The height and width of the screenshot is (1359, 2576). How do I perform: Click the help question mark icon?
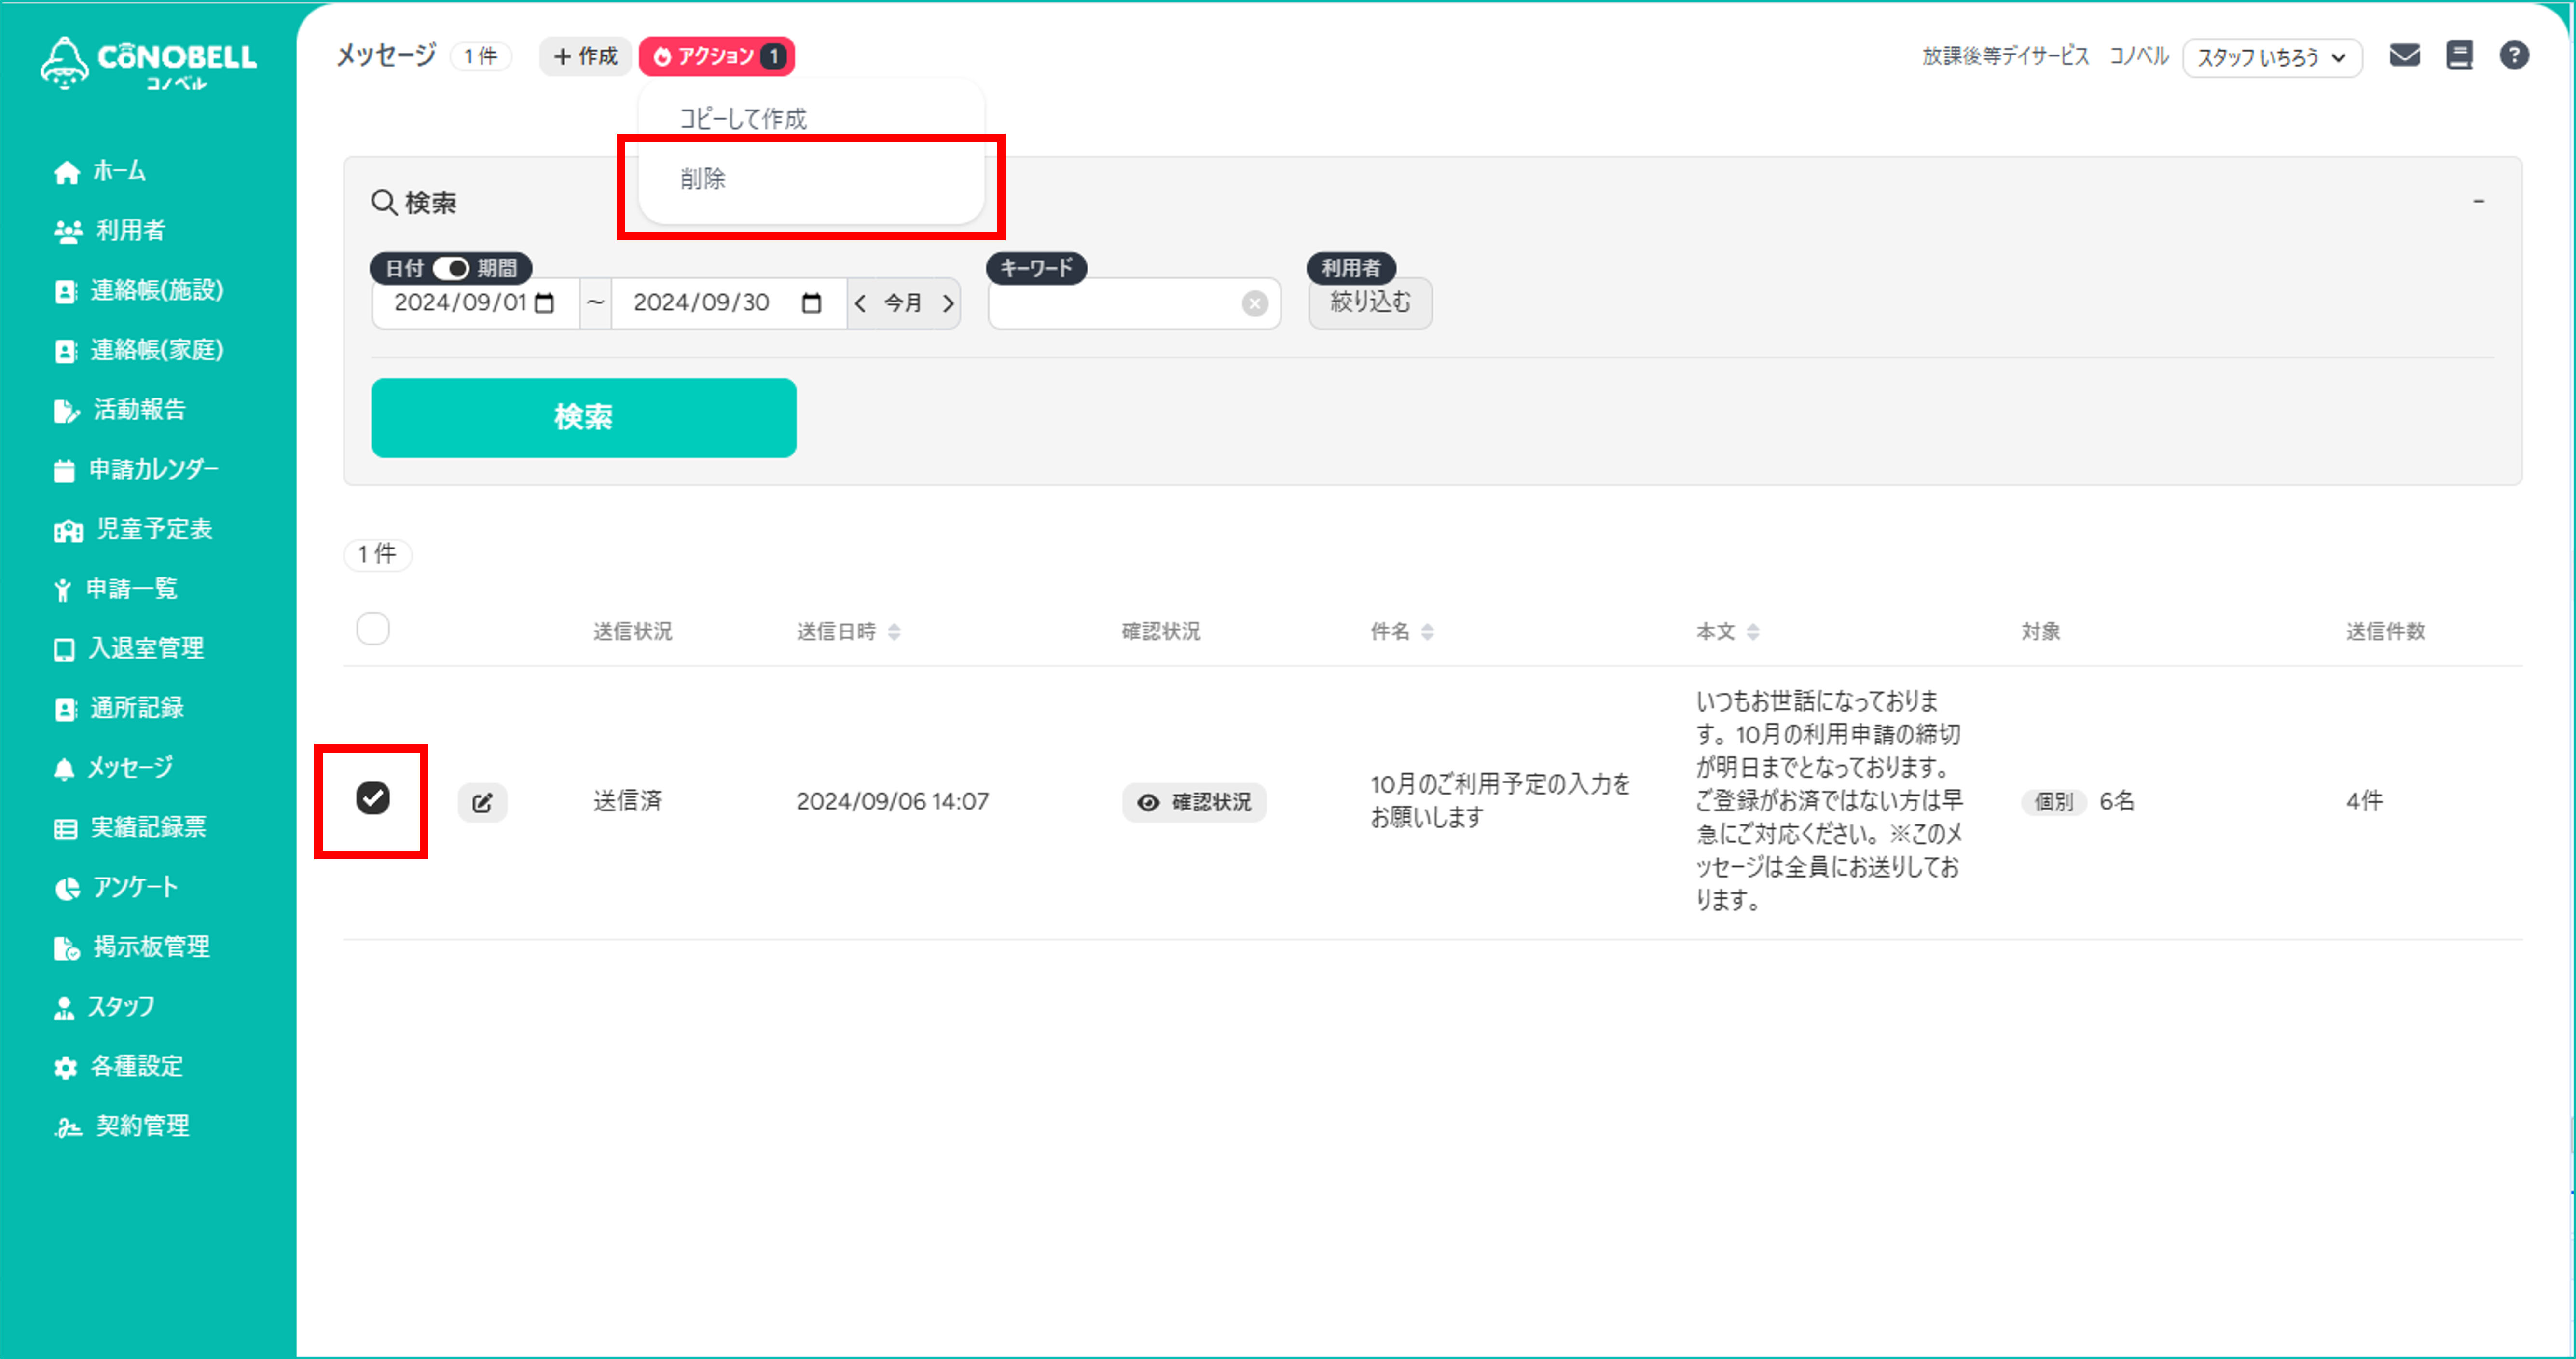pyautogui.click(x=2514, y=55)
